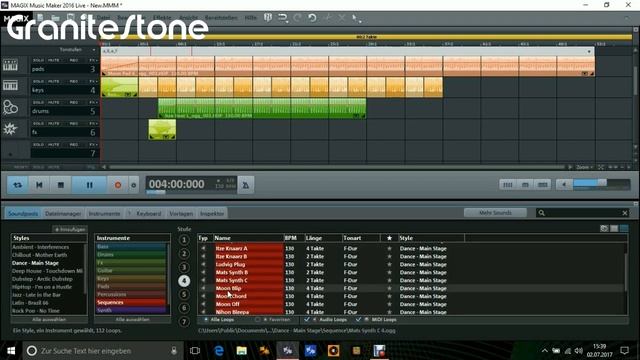The width and height of the screenshot is (640, 360).
Task: Pause playback with the pause button
Action: [x=89, y=185]
